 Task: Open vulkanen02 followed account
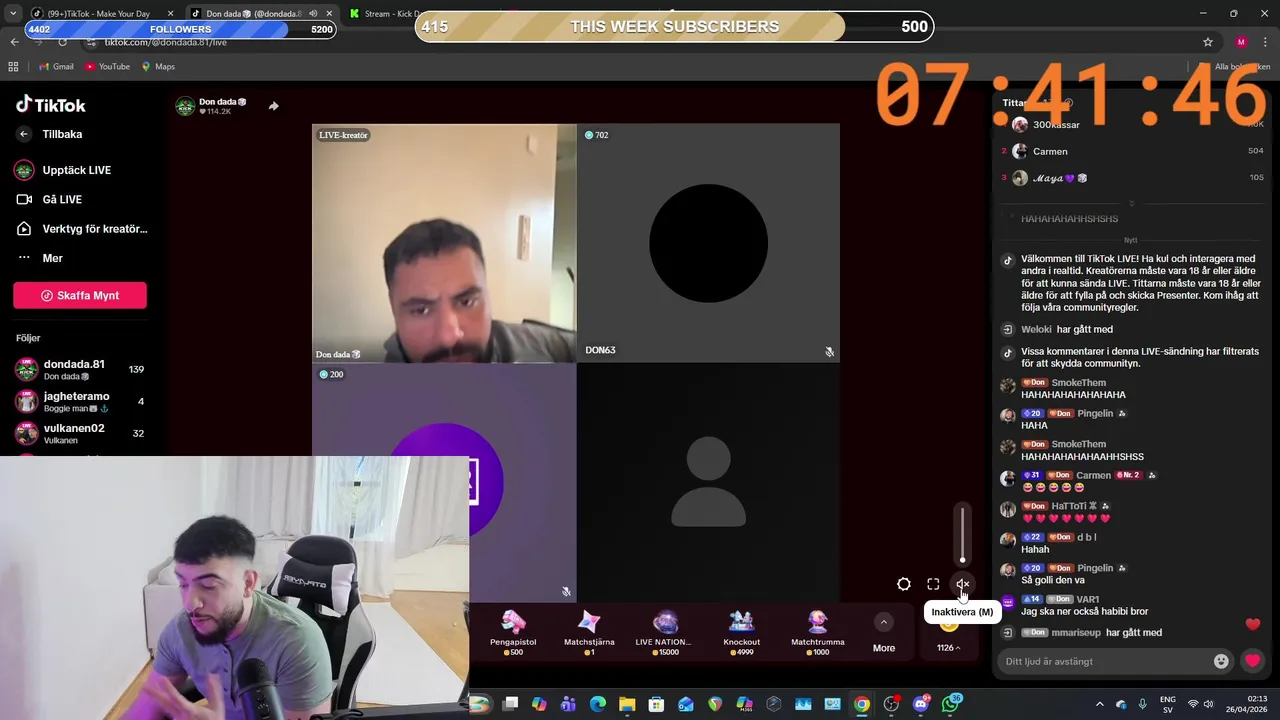coord(80,433)
